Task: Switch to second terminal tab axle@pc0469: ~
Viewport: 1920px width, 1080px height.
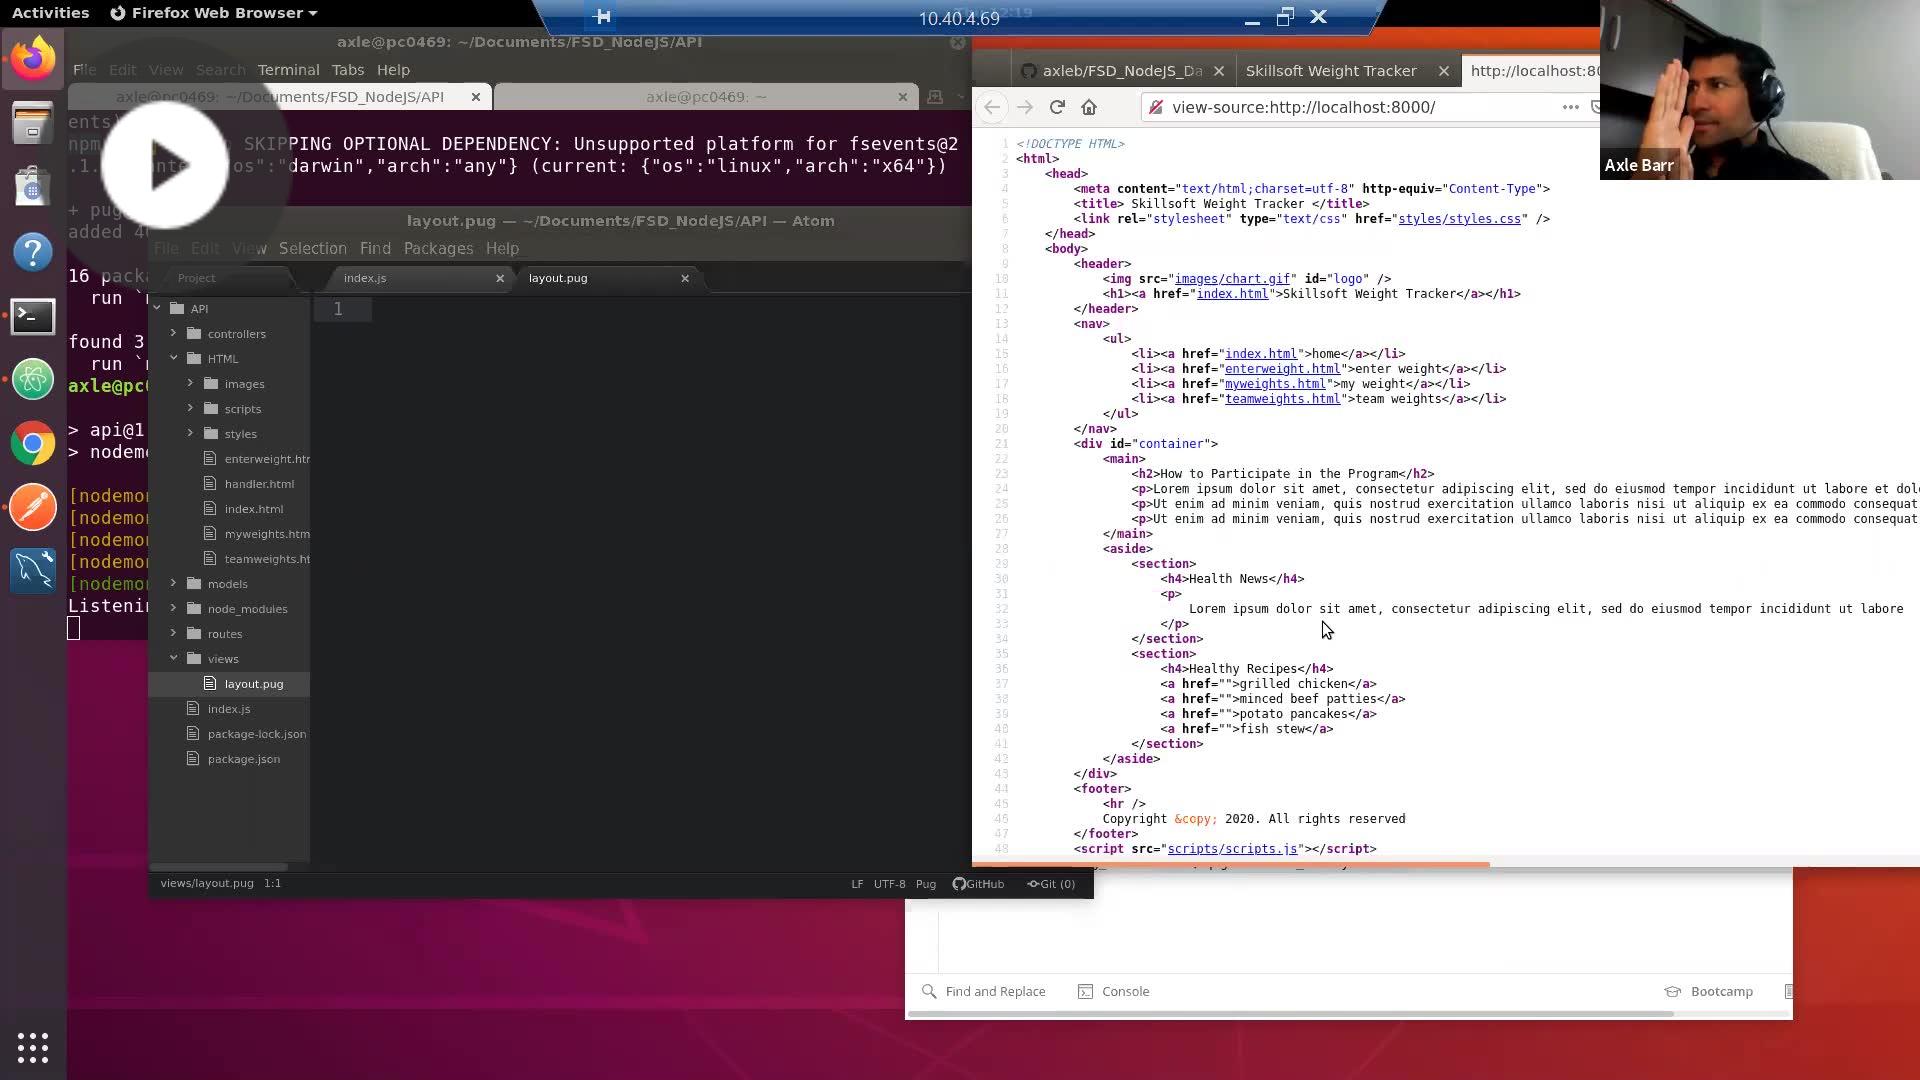Action: point(705,97)
